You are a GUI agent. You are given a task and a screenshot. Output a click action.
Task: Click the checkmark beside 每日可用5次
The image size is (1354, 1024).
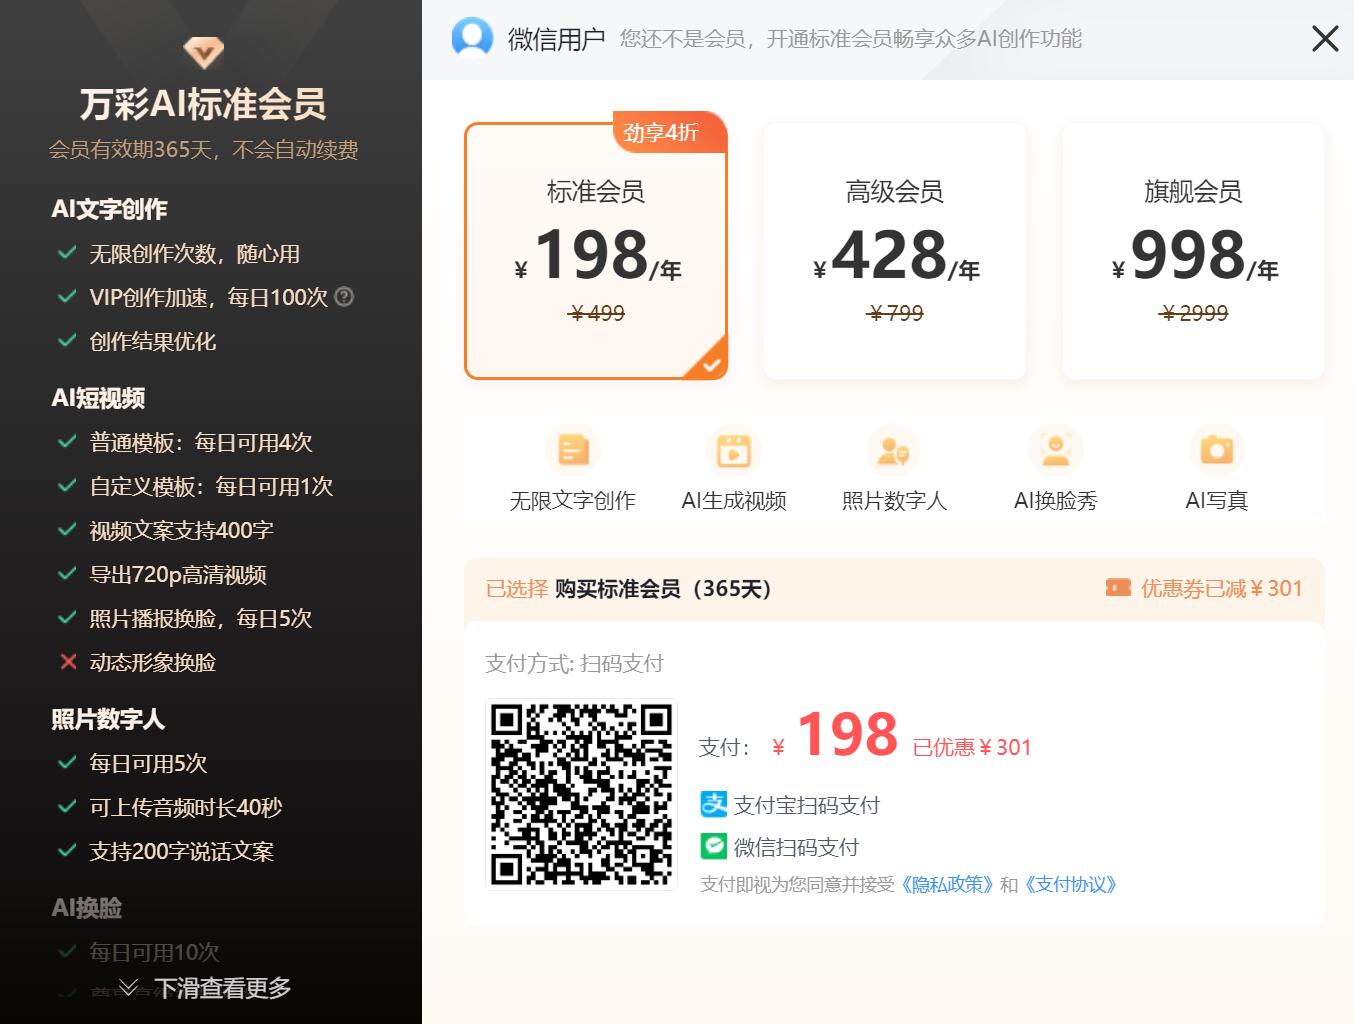point(67,763)
